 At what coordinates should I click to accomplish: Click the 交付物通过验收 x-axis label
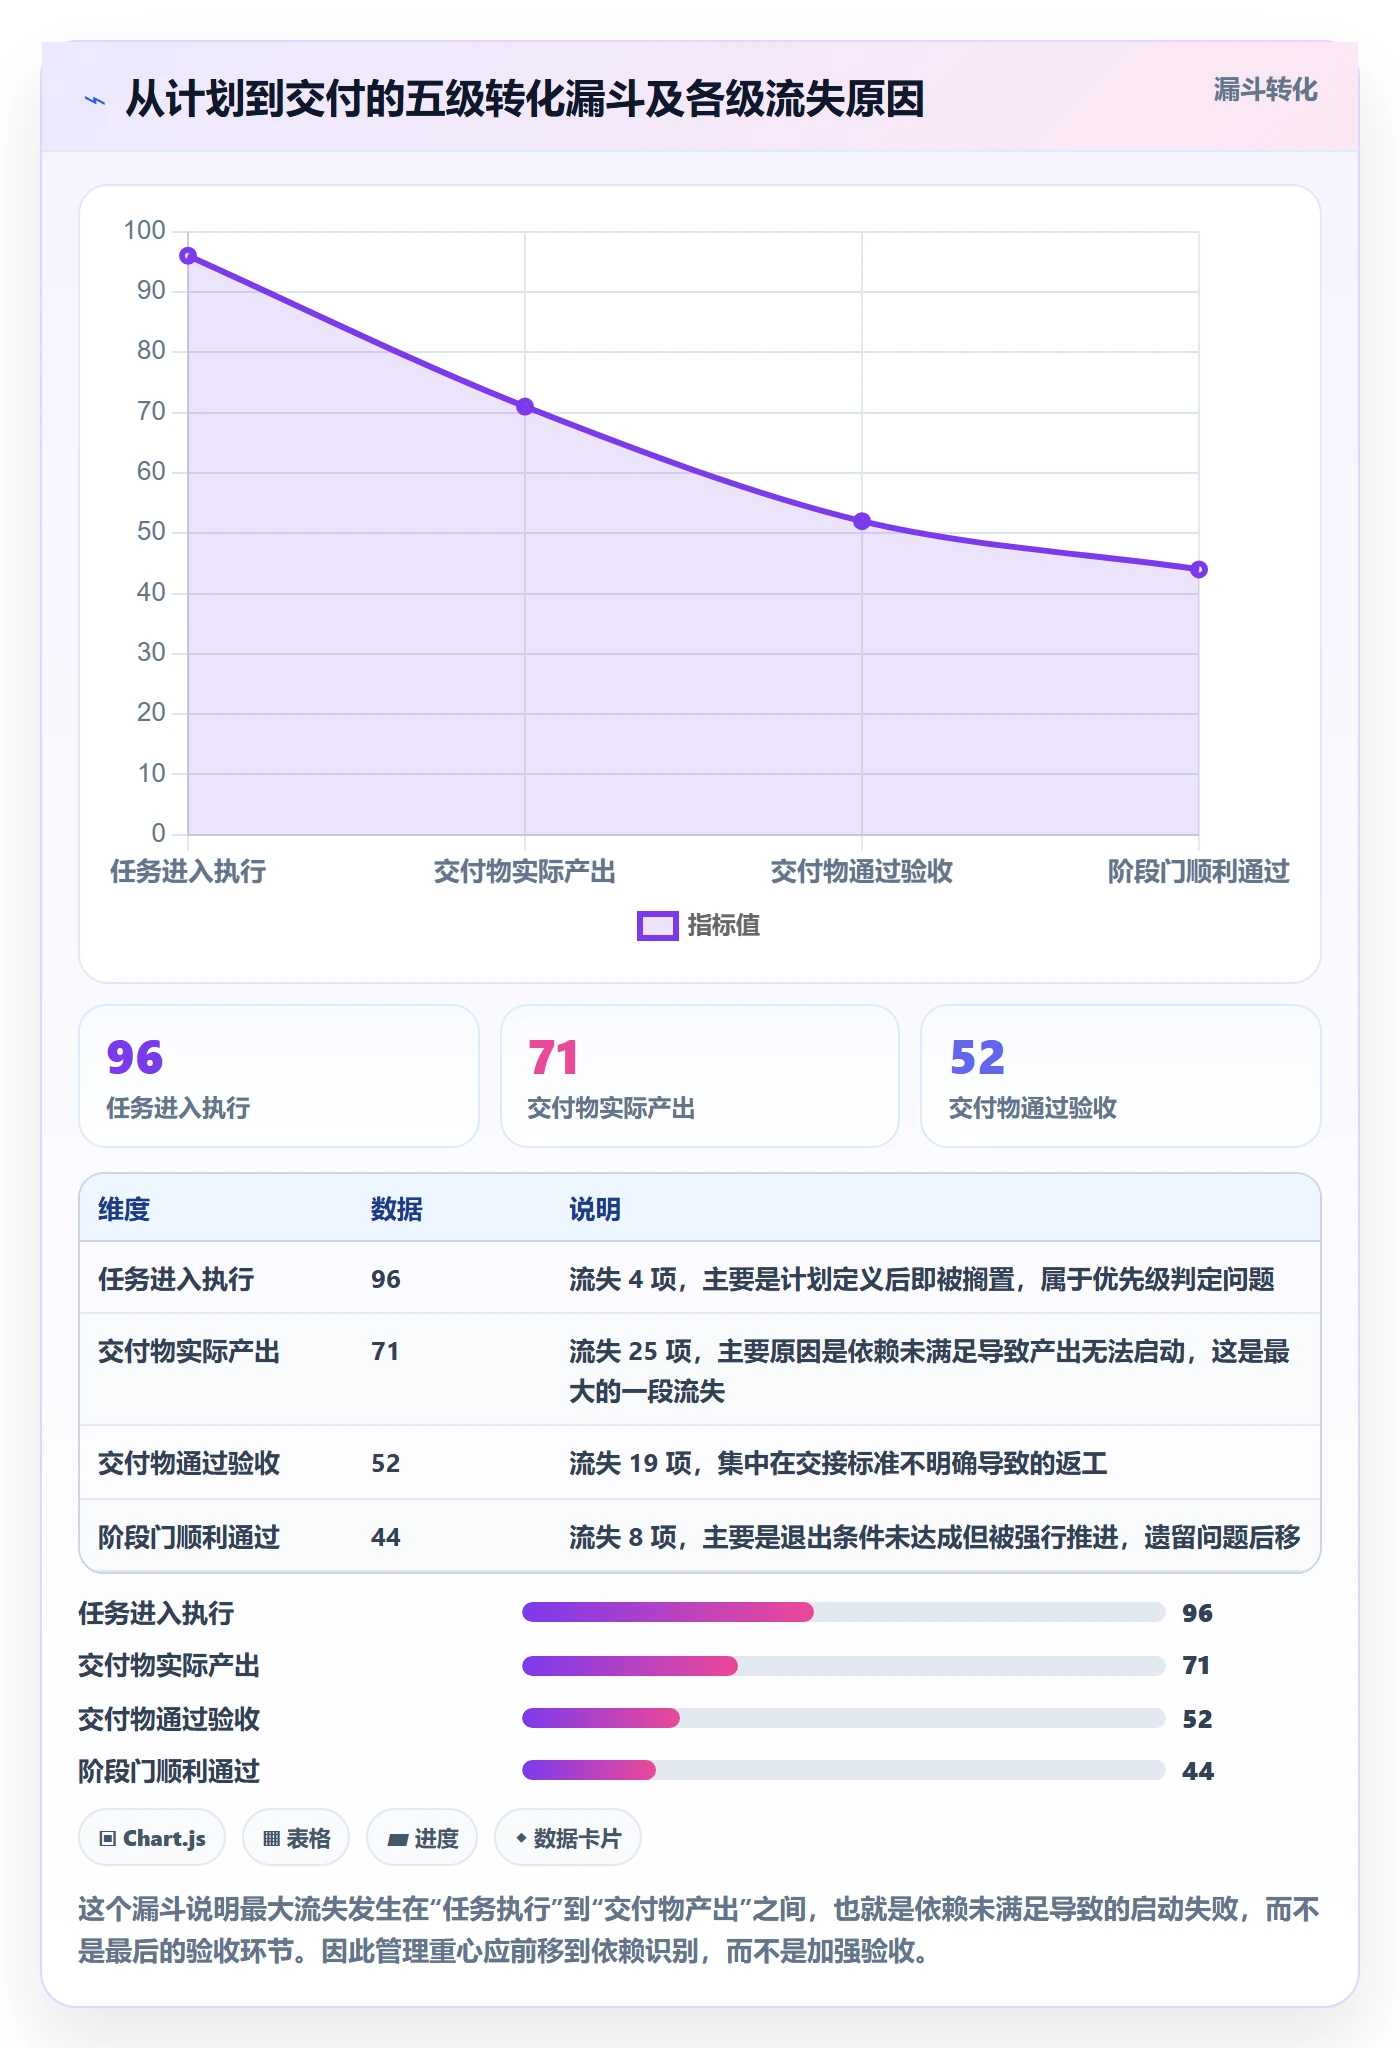pyautogui.click(x=862, y=872)
